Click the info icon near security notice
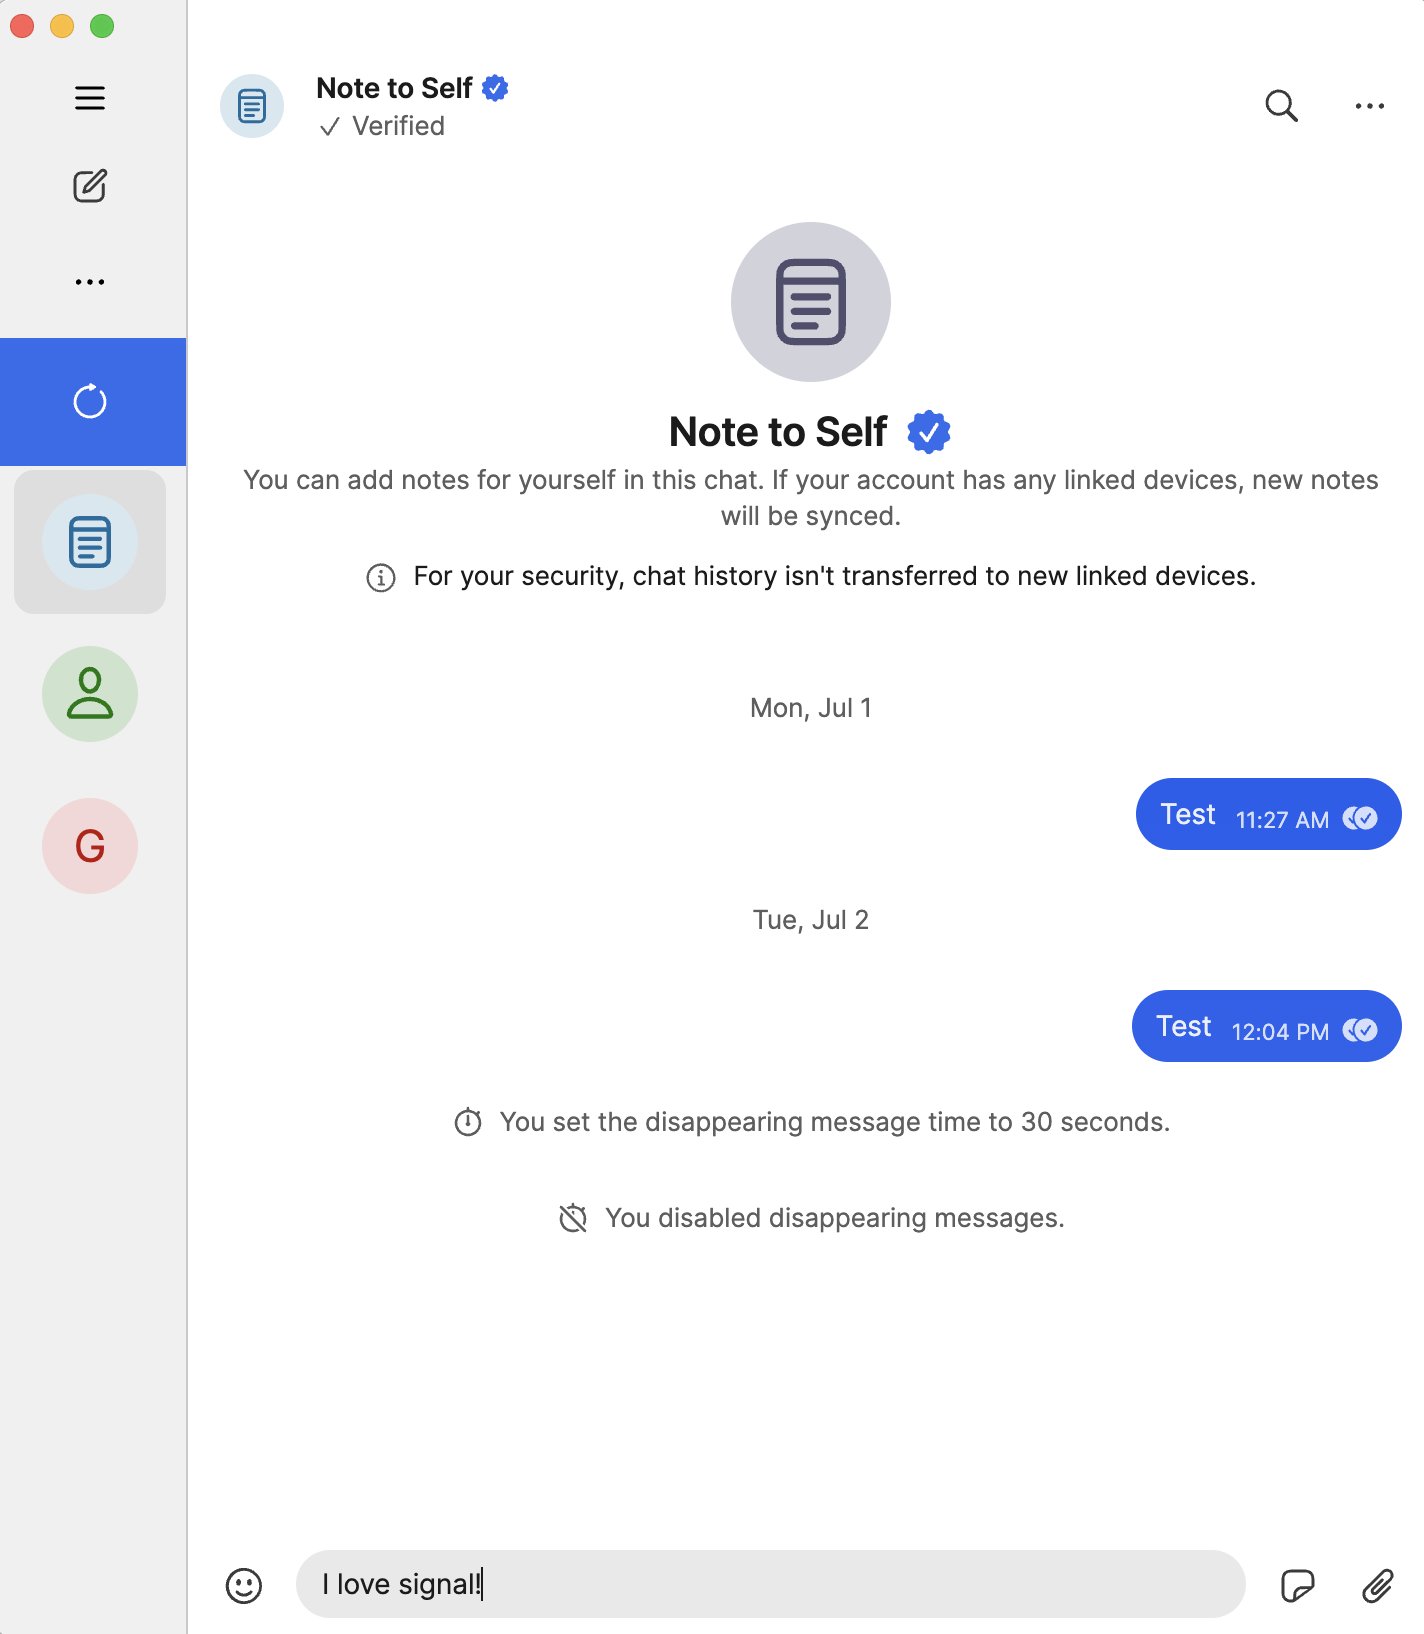The width and height of the screenshot is (1424, 1634). (x=381, y=577)
